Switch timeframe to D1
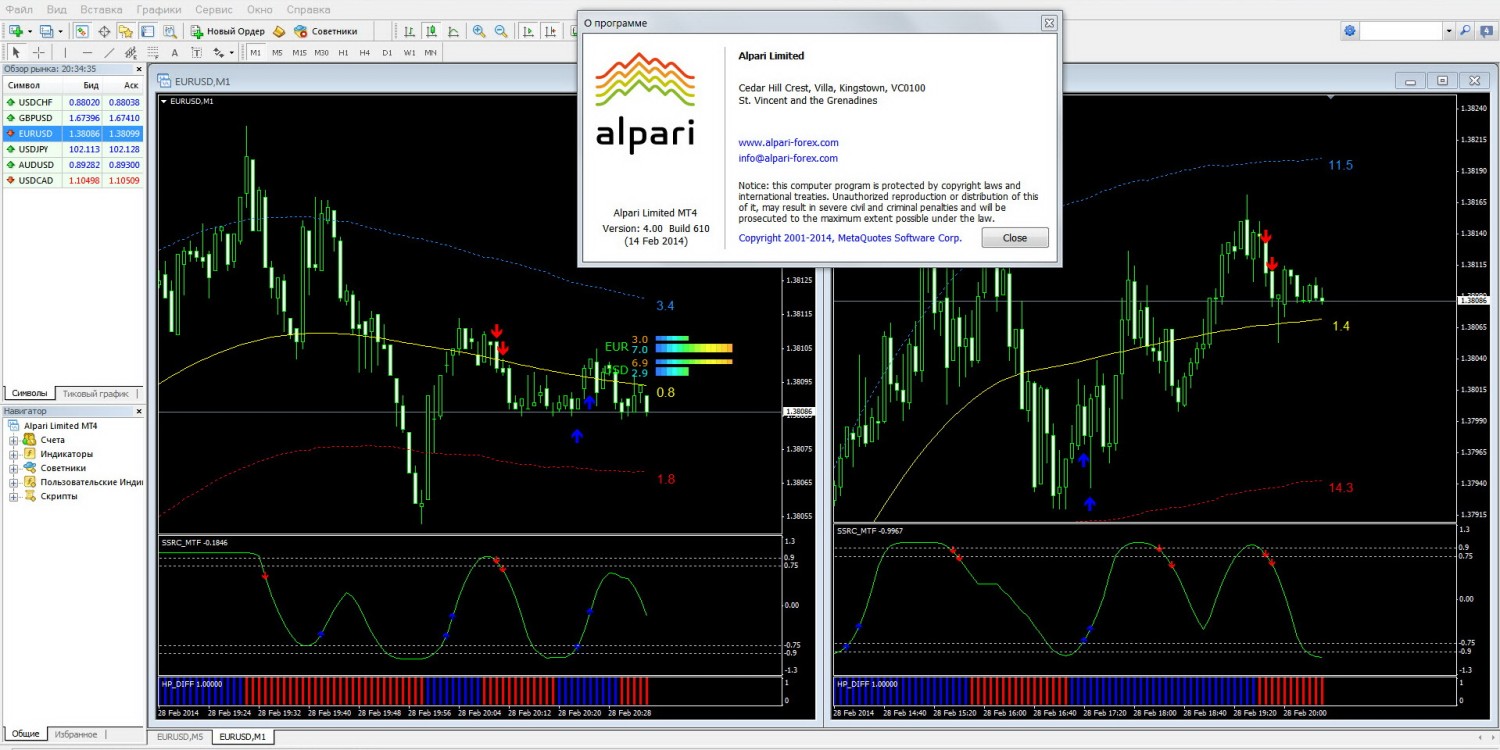Image resolution: width=1500 pixels, height=750 pixels. pyautogui.click(x=387, y=52)
